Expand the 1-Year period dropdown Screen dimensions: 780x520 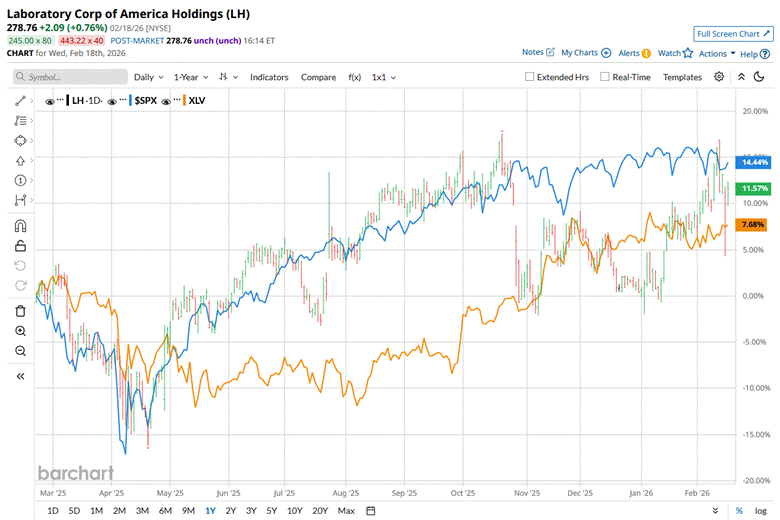(x=191, y=77)
